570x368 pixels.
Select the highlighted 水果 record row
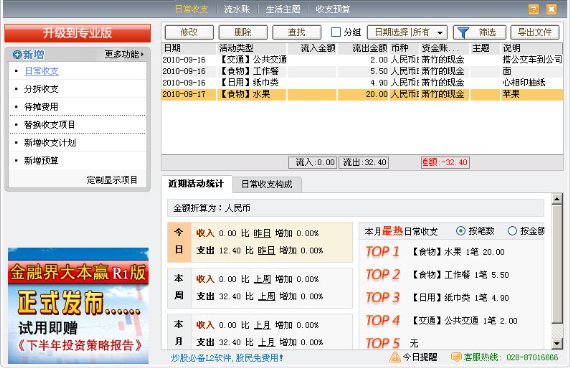click(362, 95)
